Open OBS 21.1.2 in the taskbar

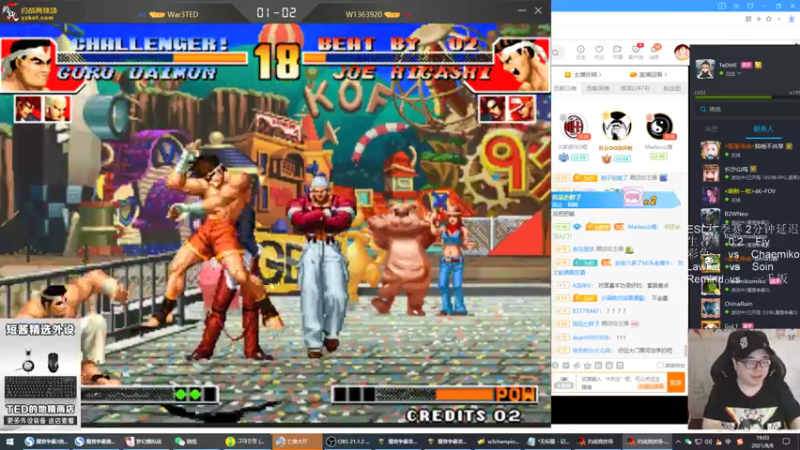[x=349, y=441]
